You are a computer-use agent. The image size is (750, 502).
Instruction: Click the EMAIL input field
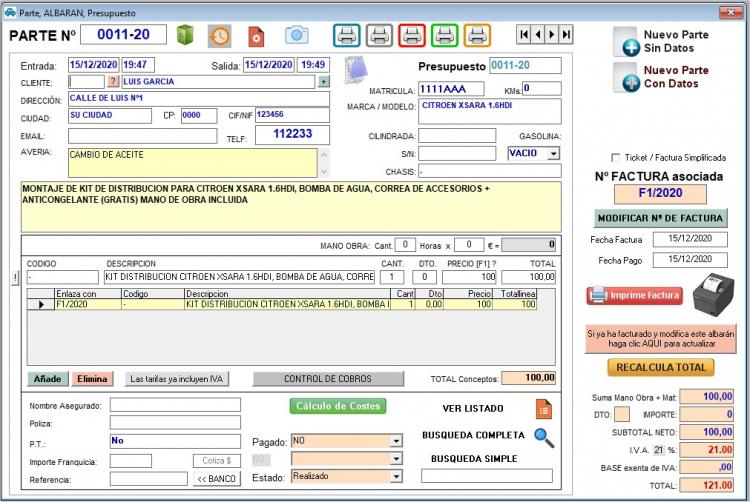pyautogui.click(x=143, y=136)
